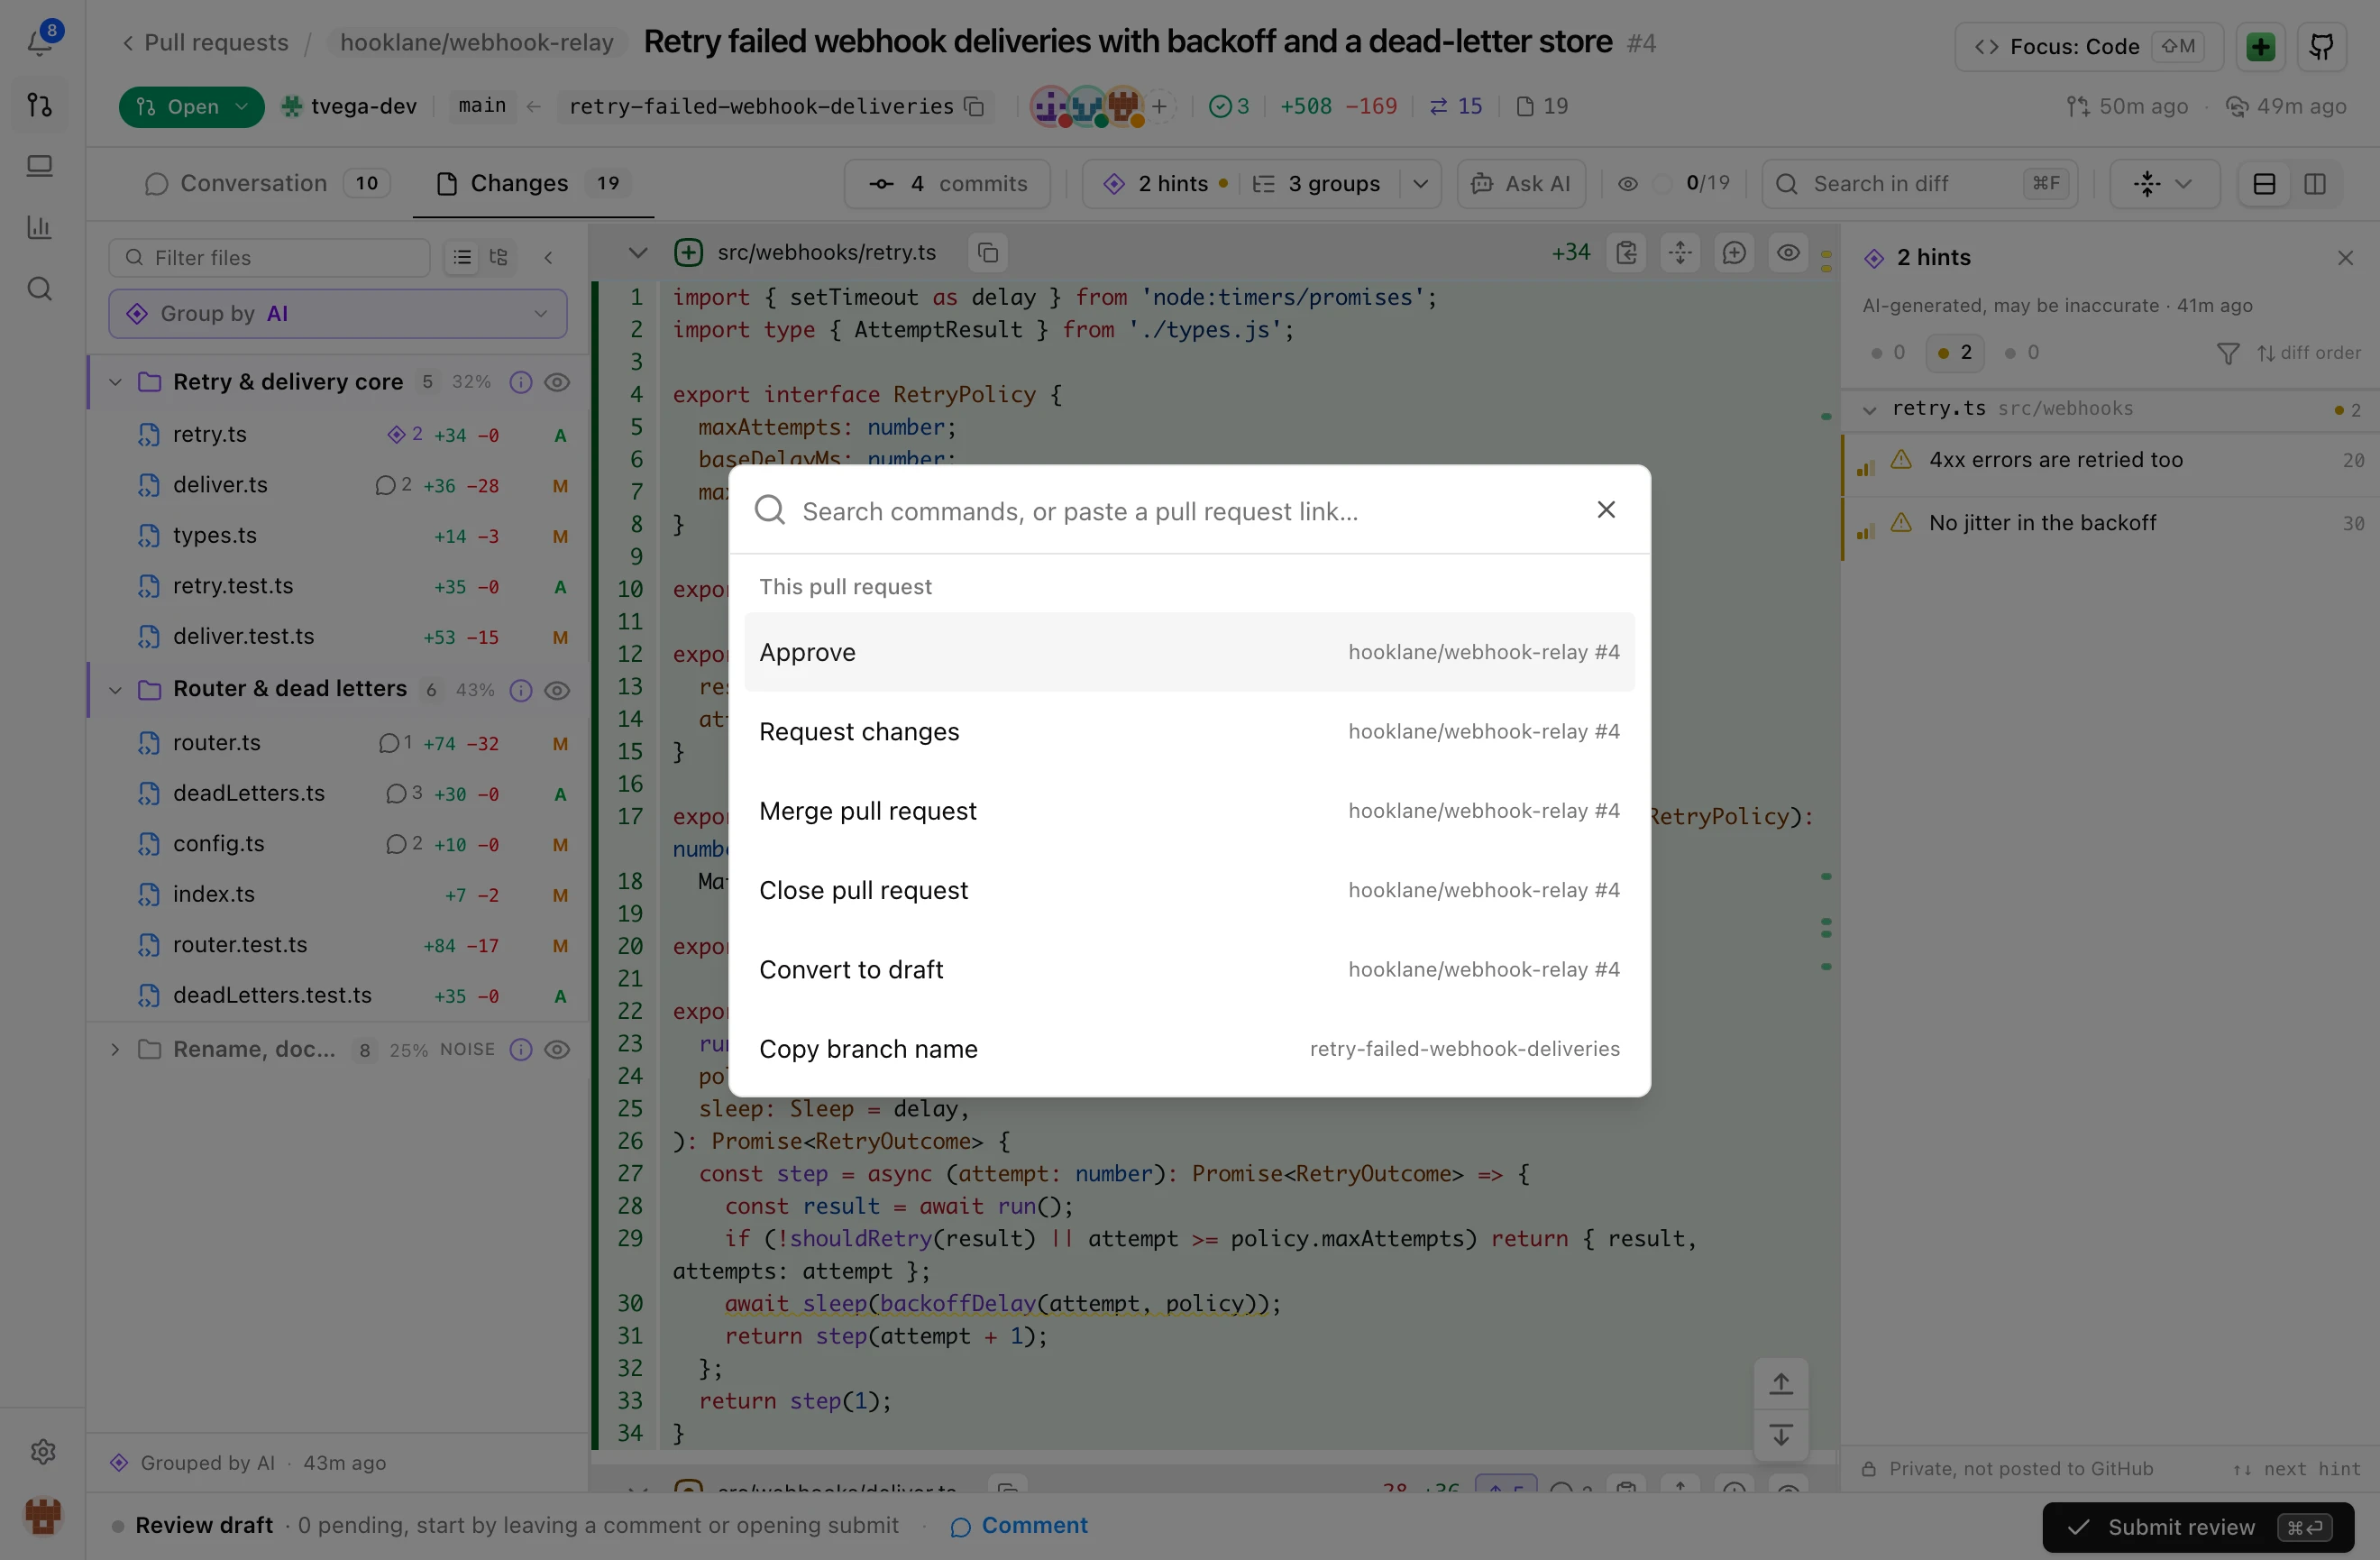Jump to top of file arrow button

pos(1781,1384)
